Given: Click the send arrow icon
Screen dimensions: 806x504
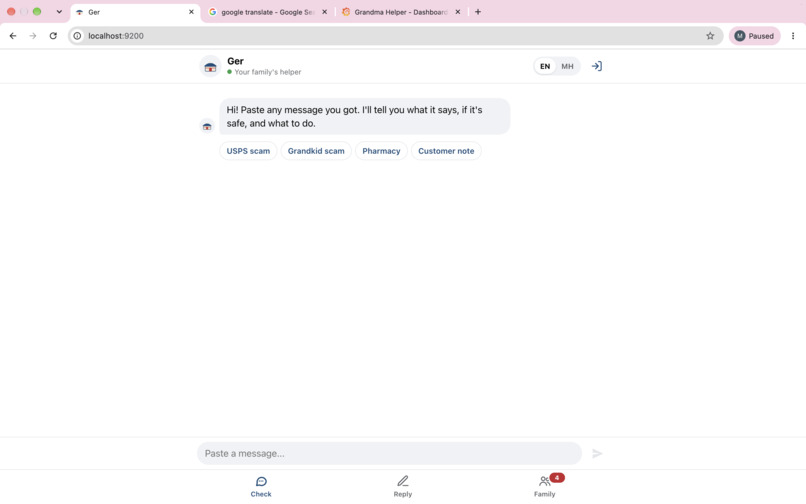Looking at the screenshot, I should tap(597, 454).
